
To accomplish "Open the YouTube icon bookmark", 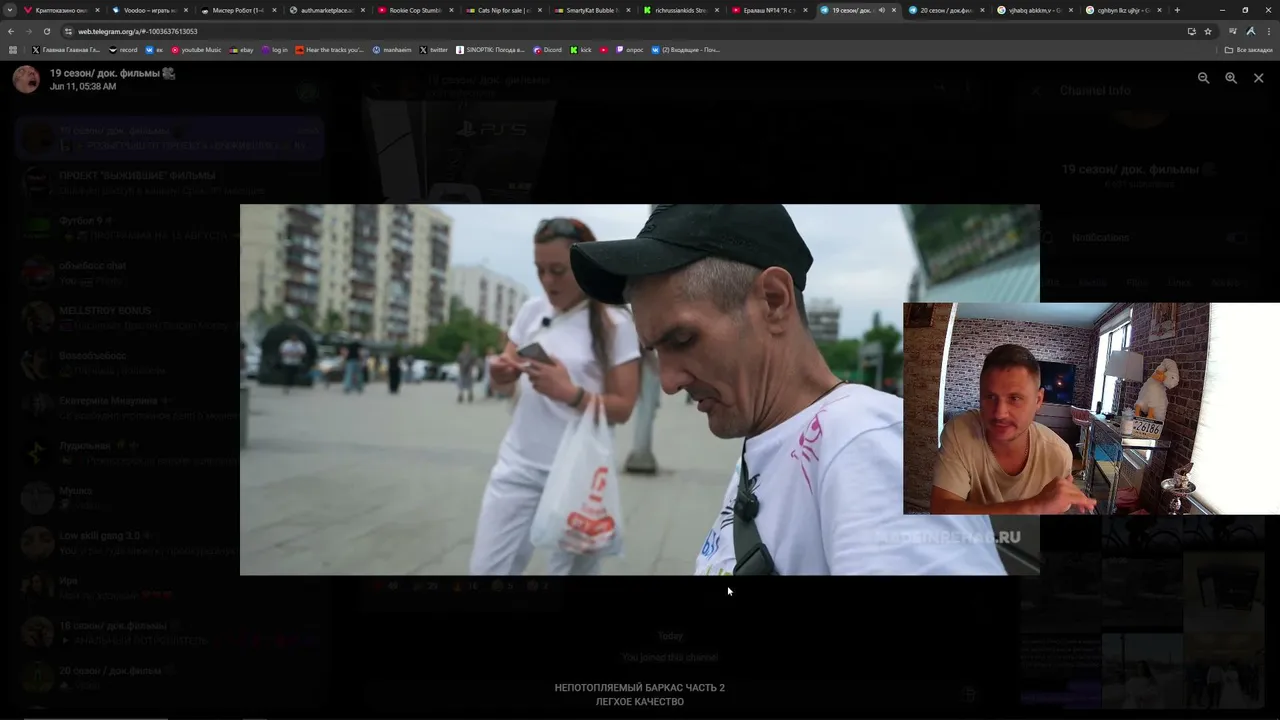I will click(604, 49).
